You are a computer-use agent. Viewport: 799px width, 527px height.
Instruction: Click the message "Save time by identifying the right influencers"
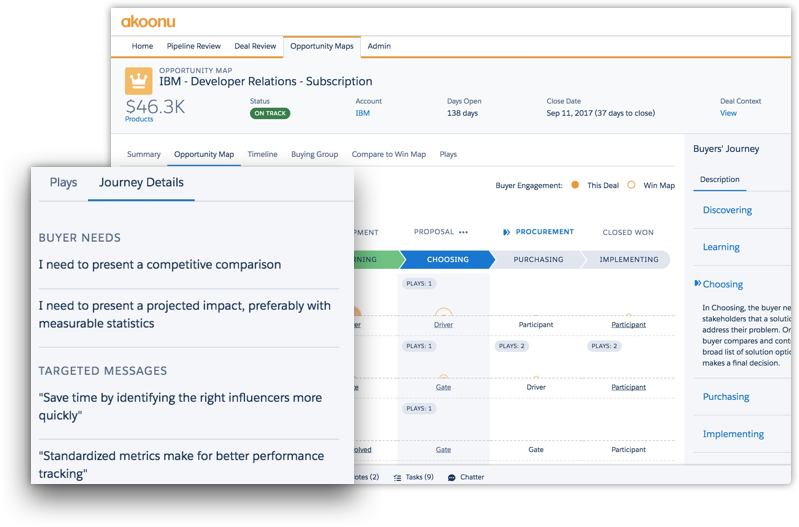(x=180, y=406)
